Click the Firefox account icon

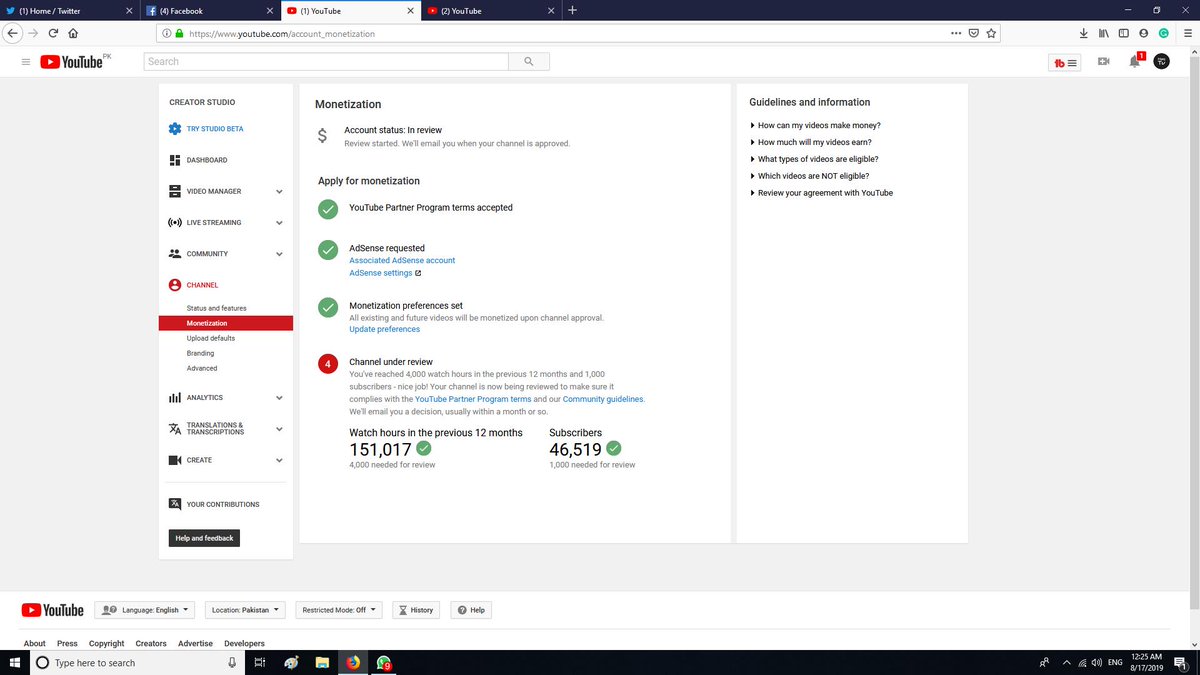coord(1144,32)
